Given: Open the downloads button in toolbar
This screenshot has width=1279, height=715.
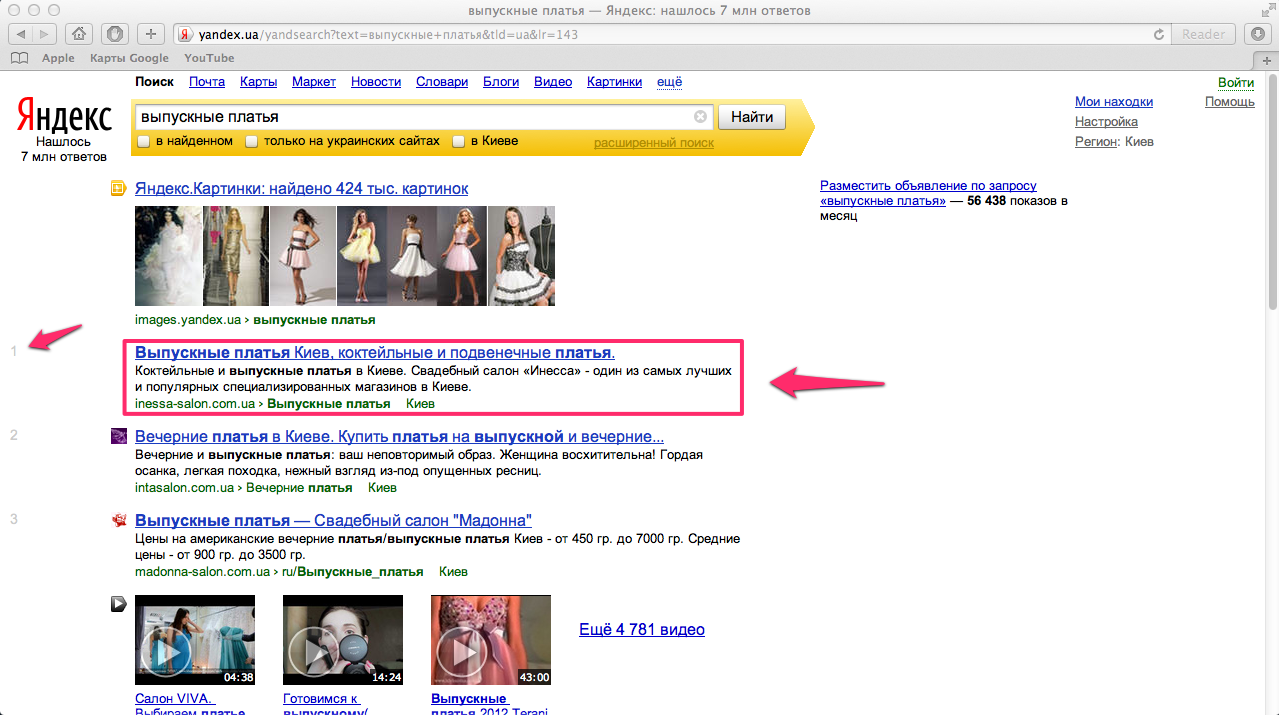Looking at the screenshot, I should (x=1259, y=34).
